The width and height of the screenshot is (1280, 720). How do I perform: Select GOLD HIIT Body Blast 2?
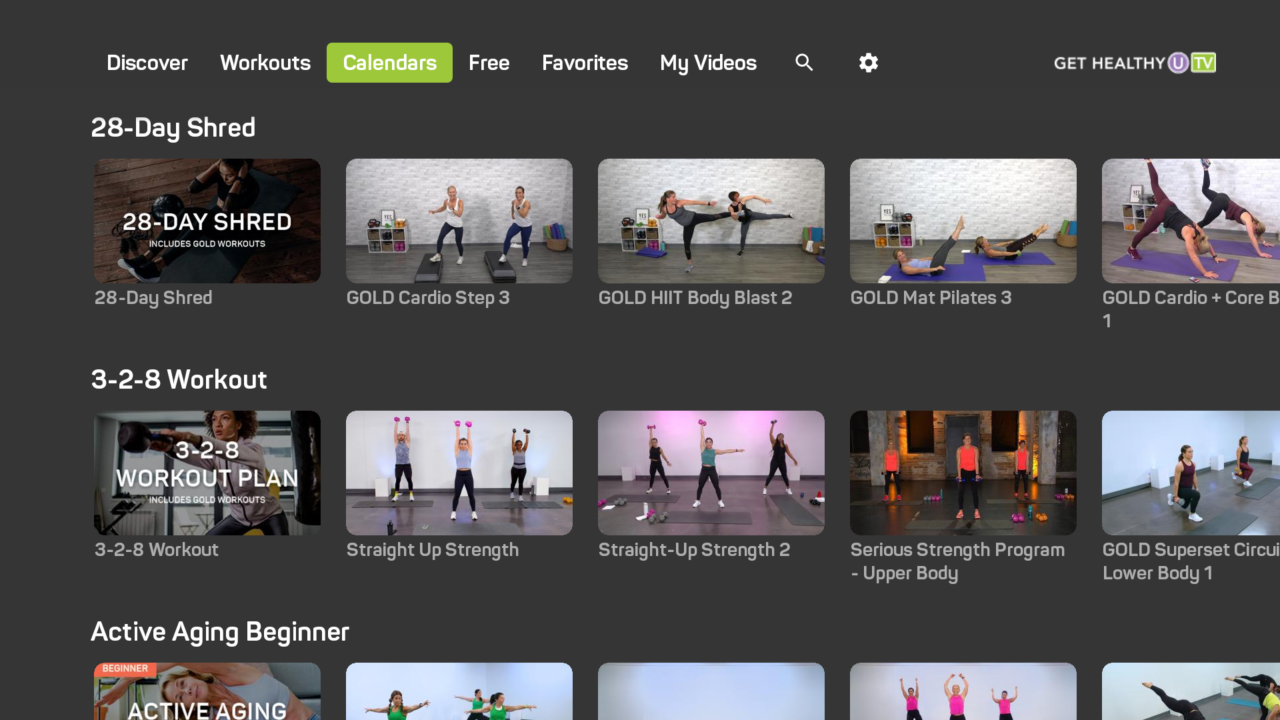pyautogui.click(x=710, y=220)
